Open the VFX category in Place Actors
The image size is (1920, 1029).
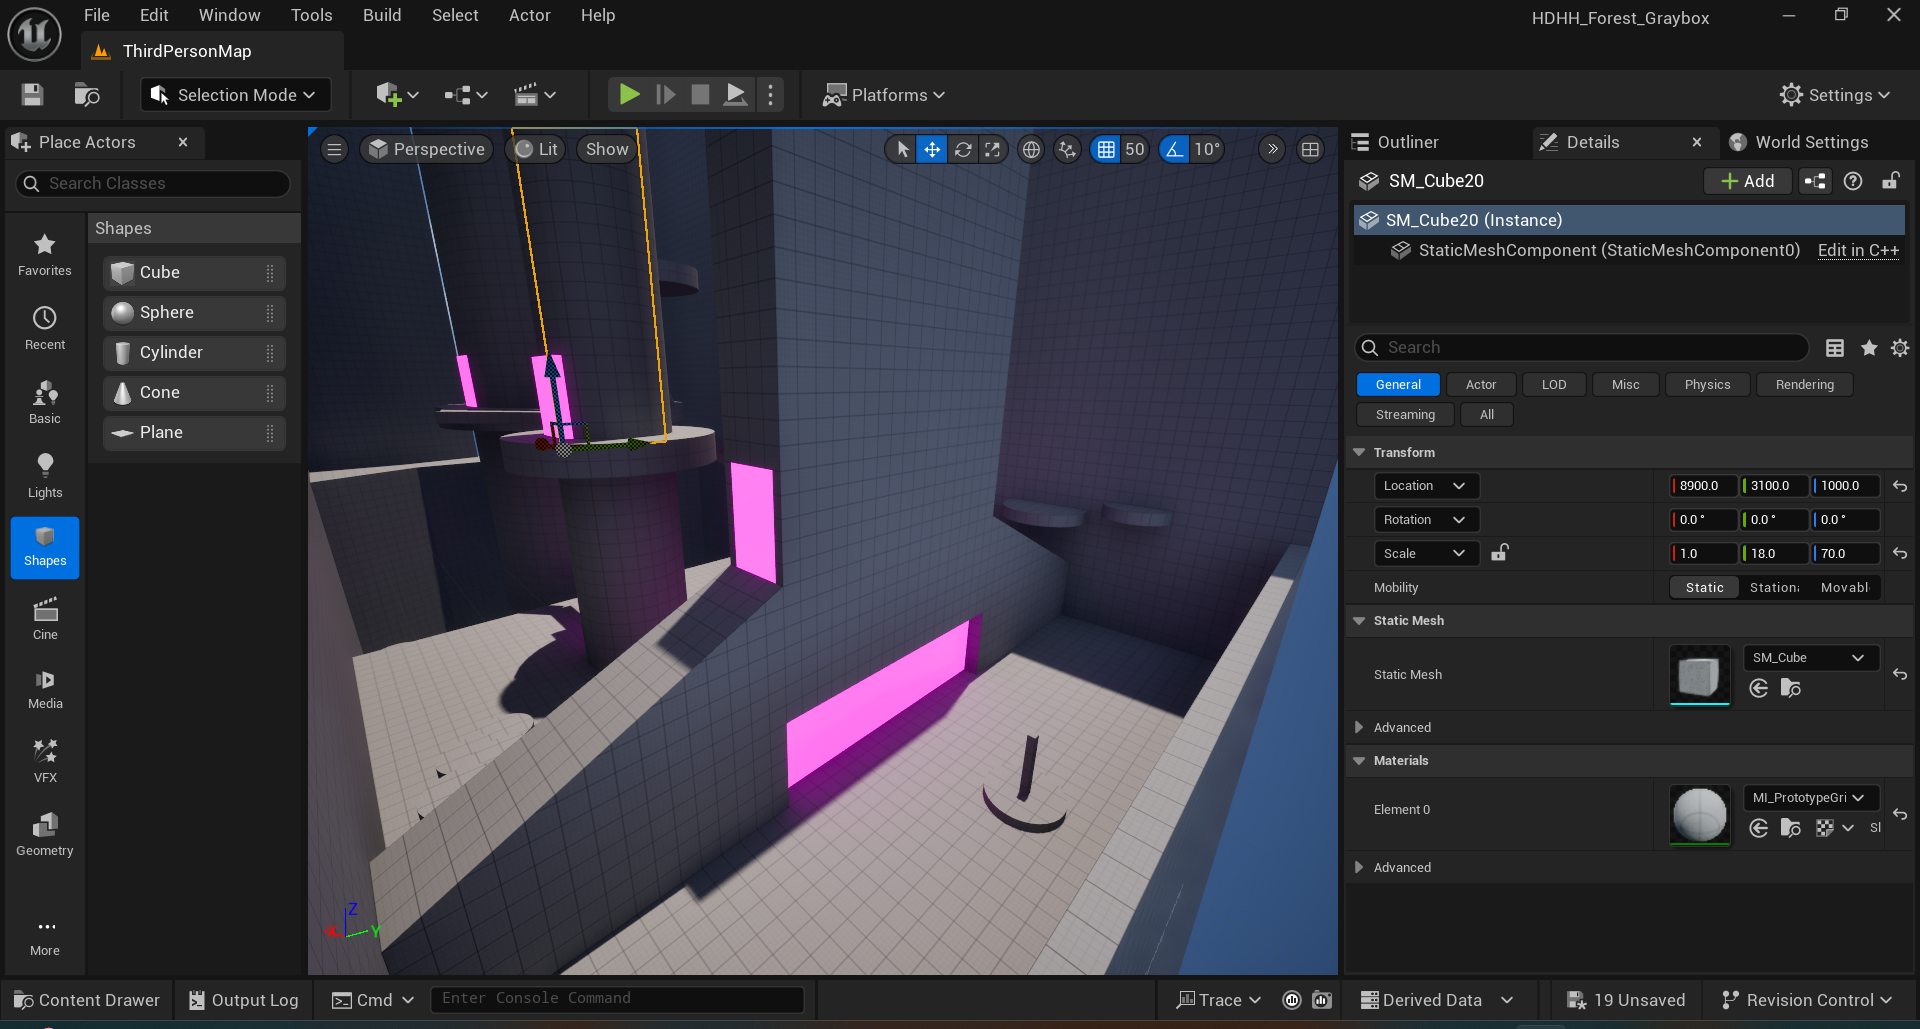[x=45, y=760]
